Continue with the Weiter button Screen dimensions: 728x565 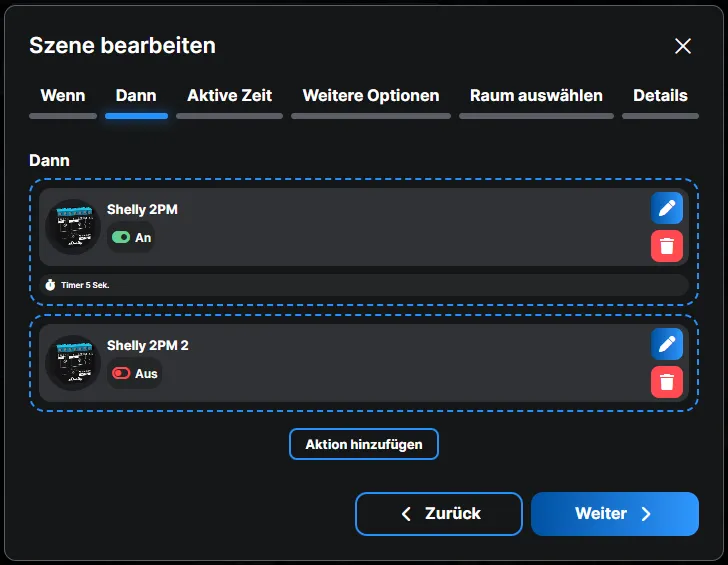click(614, 514)
